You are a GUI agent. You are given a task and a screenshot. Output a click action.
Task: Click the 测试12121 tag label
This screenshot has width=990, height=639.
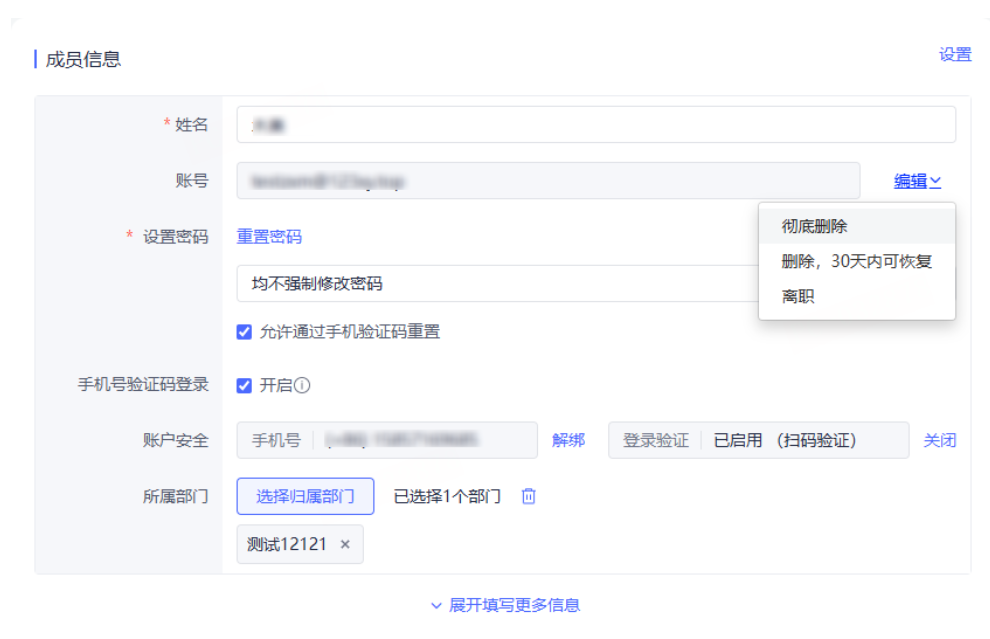[x=287, y=544]
